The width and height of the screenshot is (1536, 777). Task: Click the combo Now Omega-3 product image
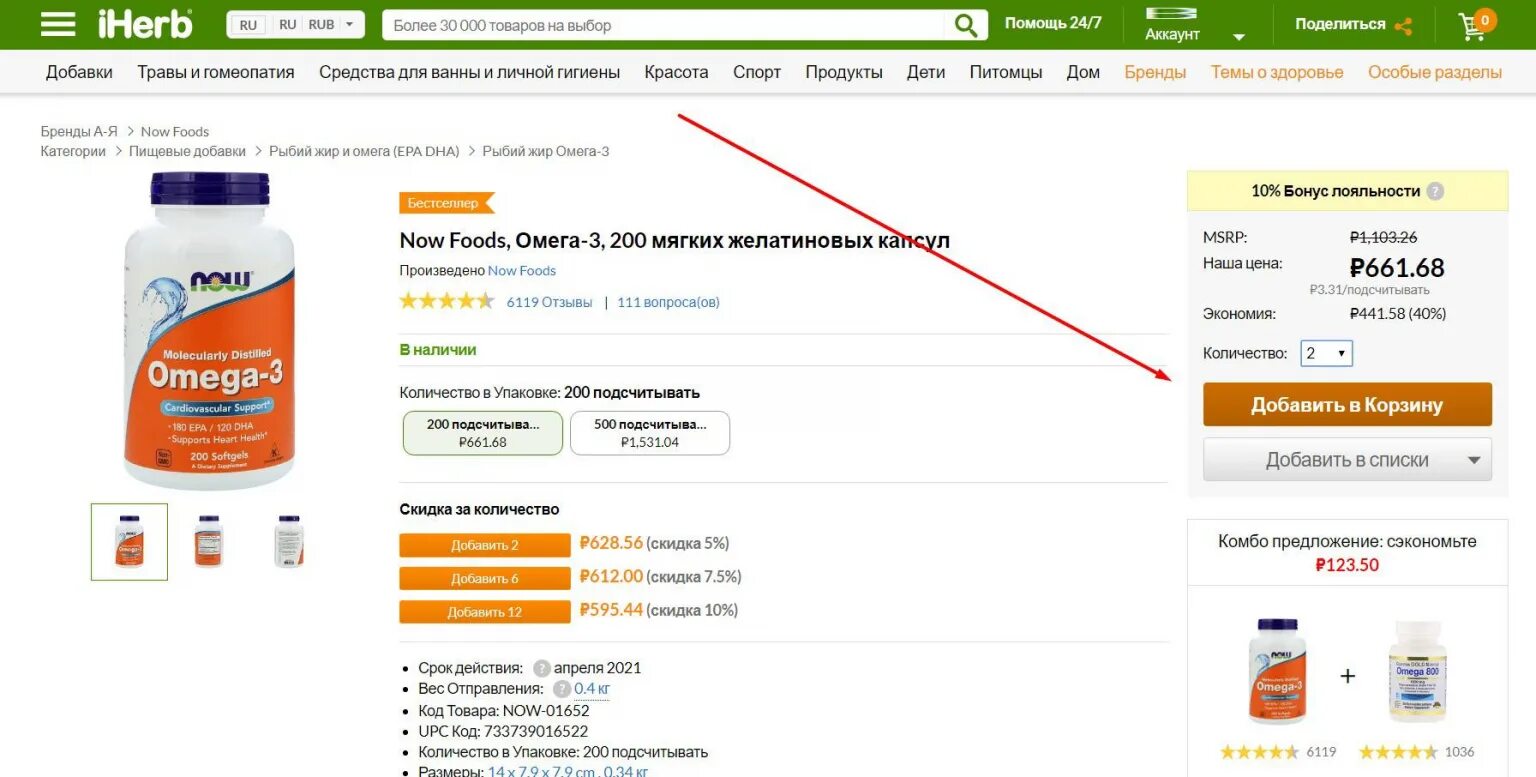(x=1277, y=671)
